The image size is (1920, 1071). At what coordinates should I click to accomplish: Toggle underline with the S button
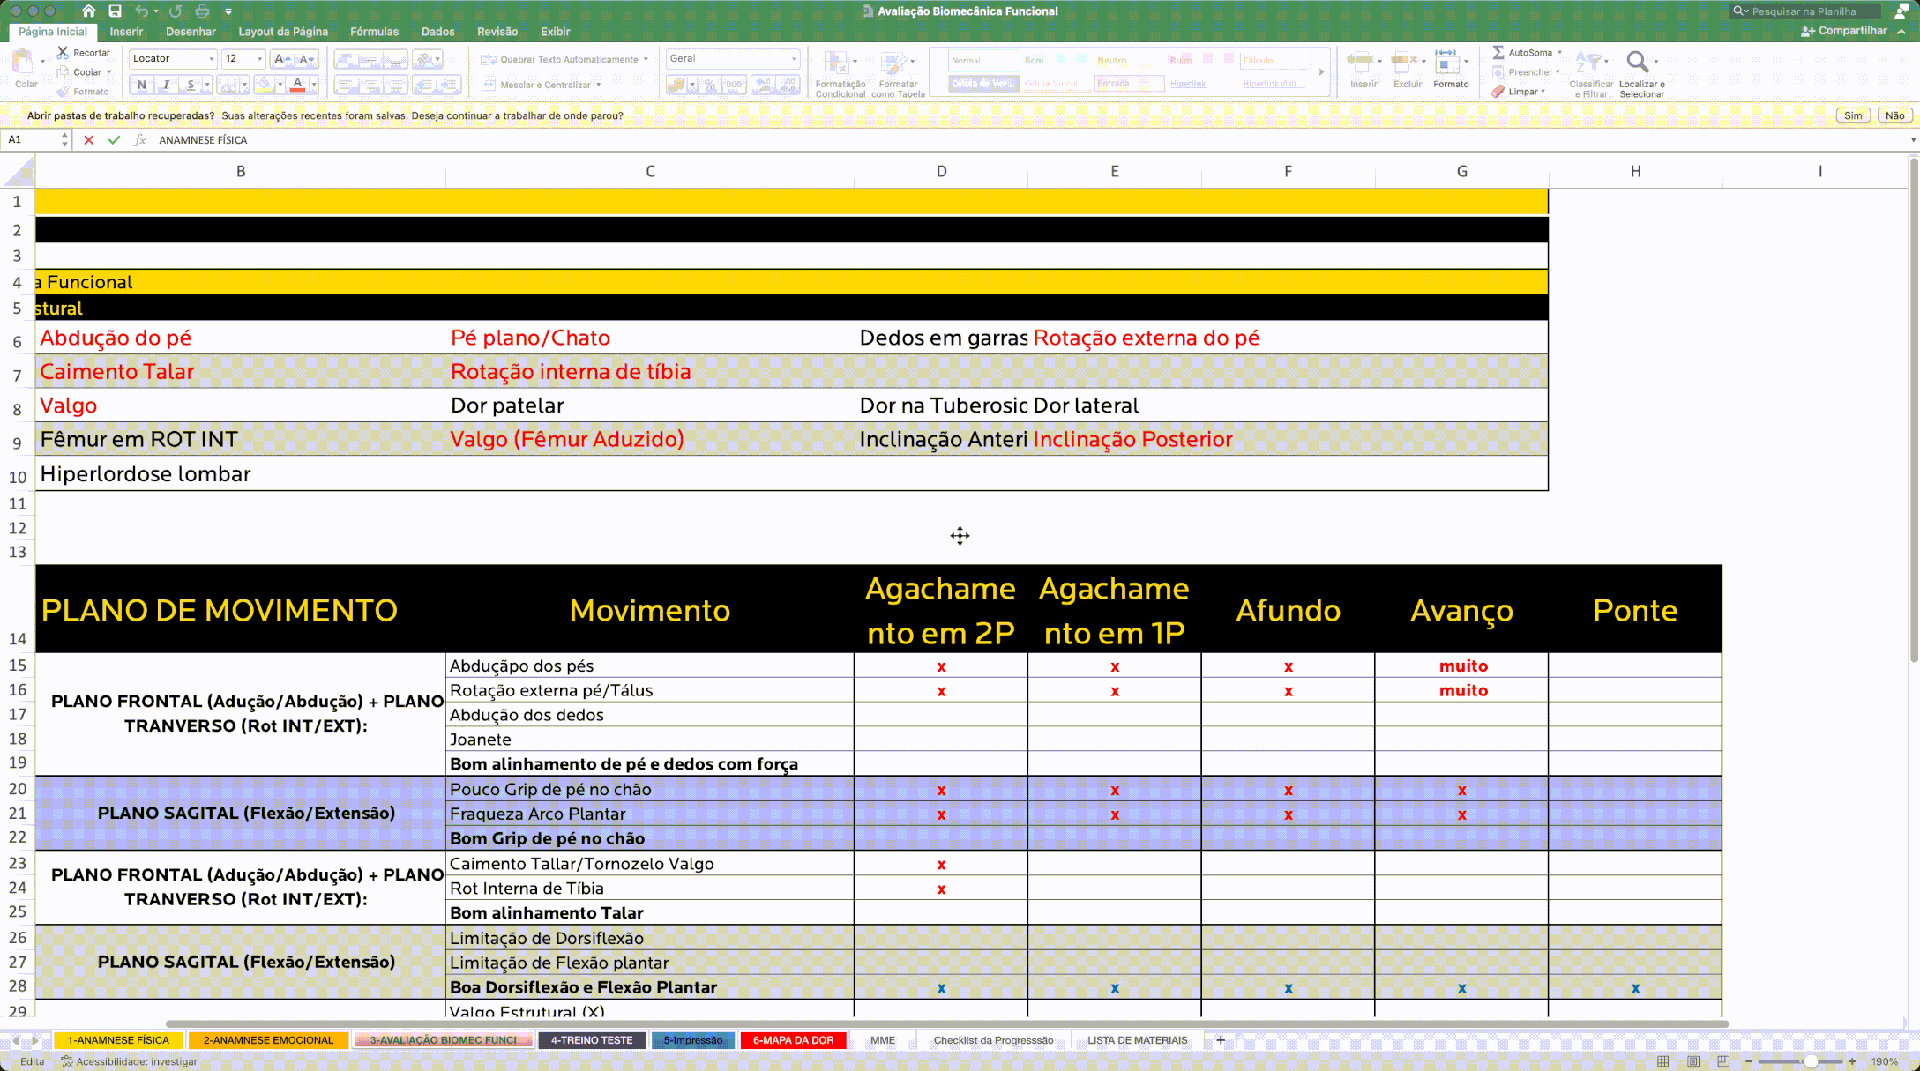[190, 85]
